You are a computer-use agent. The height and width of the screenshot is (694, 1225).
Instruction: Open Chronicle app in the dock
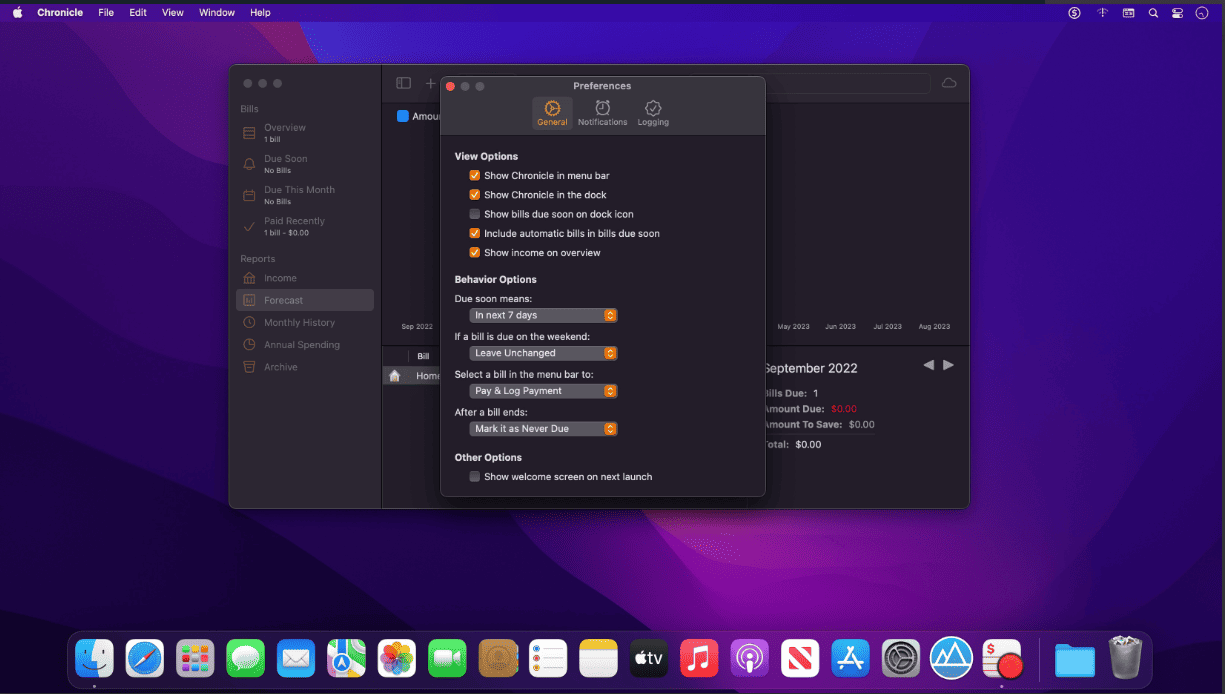click(1002, 659)
